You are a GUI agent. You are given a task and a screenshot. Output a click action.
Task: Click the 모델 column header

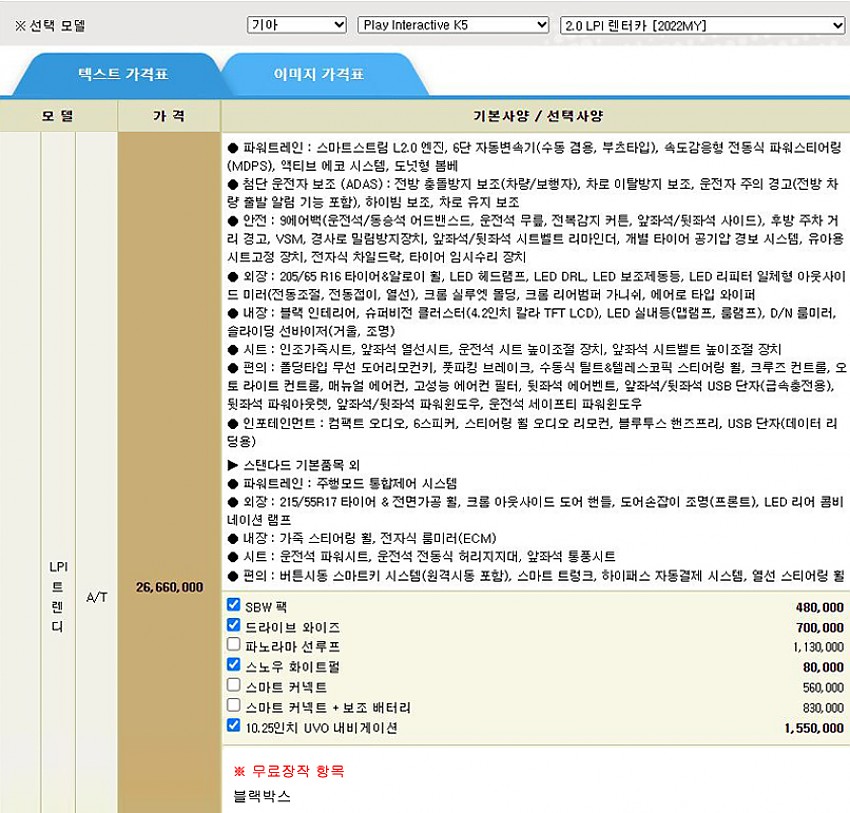[x=58, y=116]
